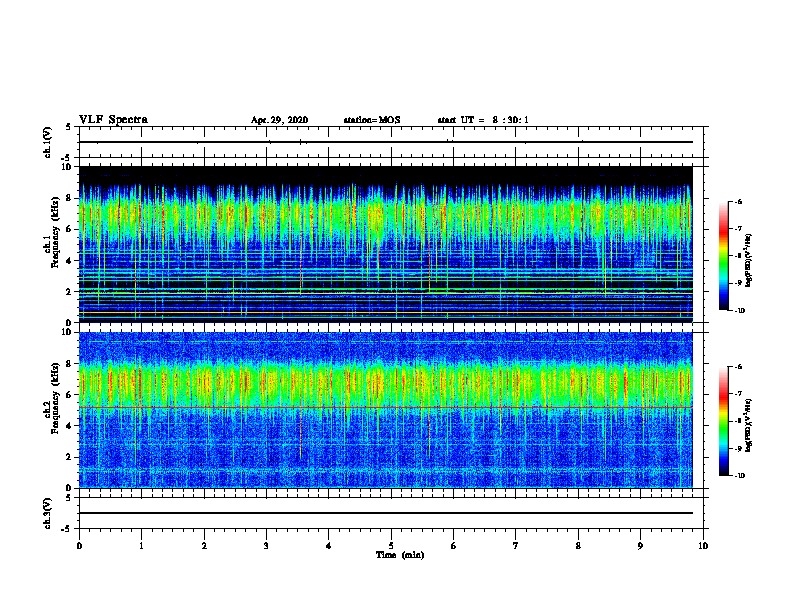Viewport: 792px width, 612px height.
Task: Click the "station=MOS" header label
Action: pyautogui.click(x=372, y=120)
